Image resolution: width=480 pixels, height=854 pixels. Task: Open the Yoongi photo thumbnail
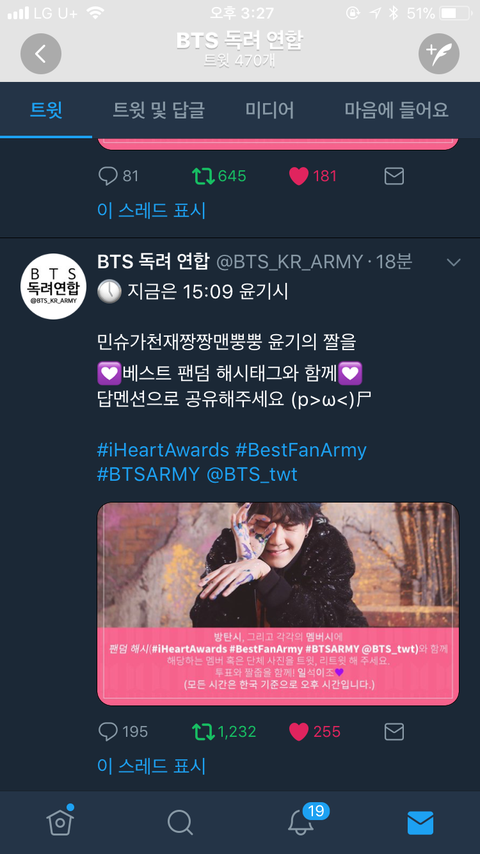tap(278, 603)
